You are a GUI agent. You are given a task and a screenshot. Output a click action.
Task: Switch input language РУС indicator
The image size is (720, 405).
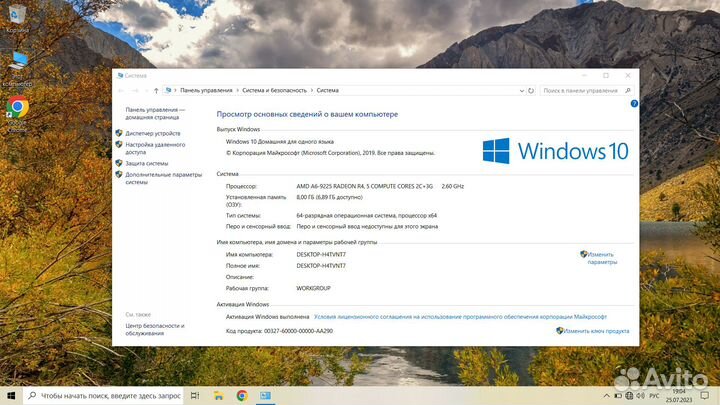[654, 395]
